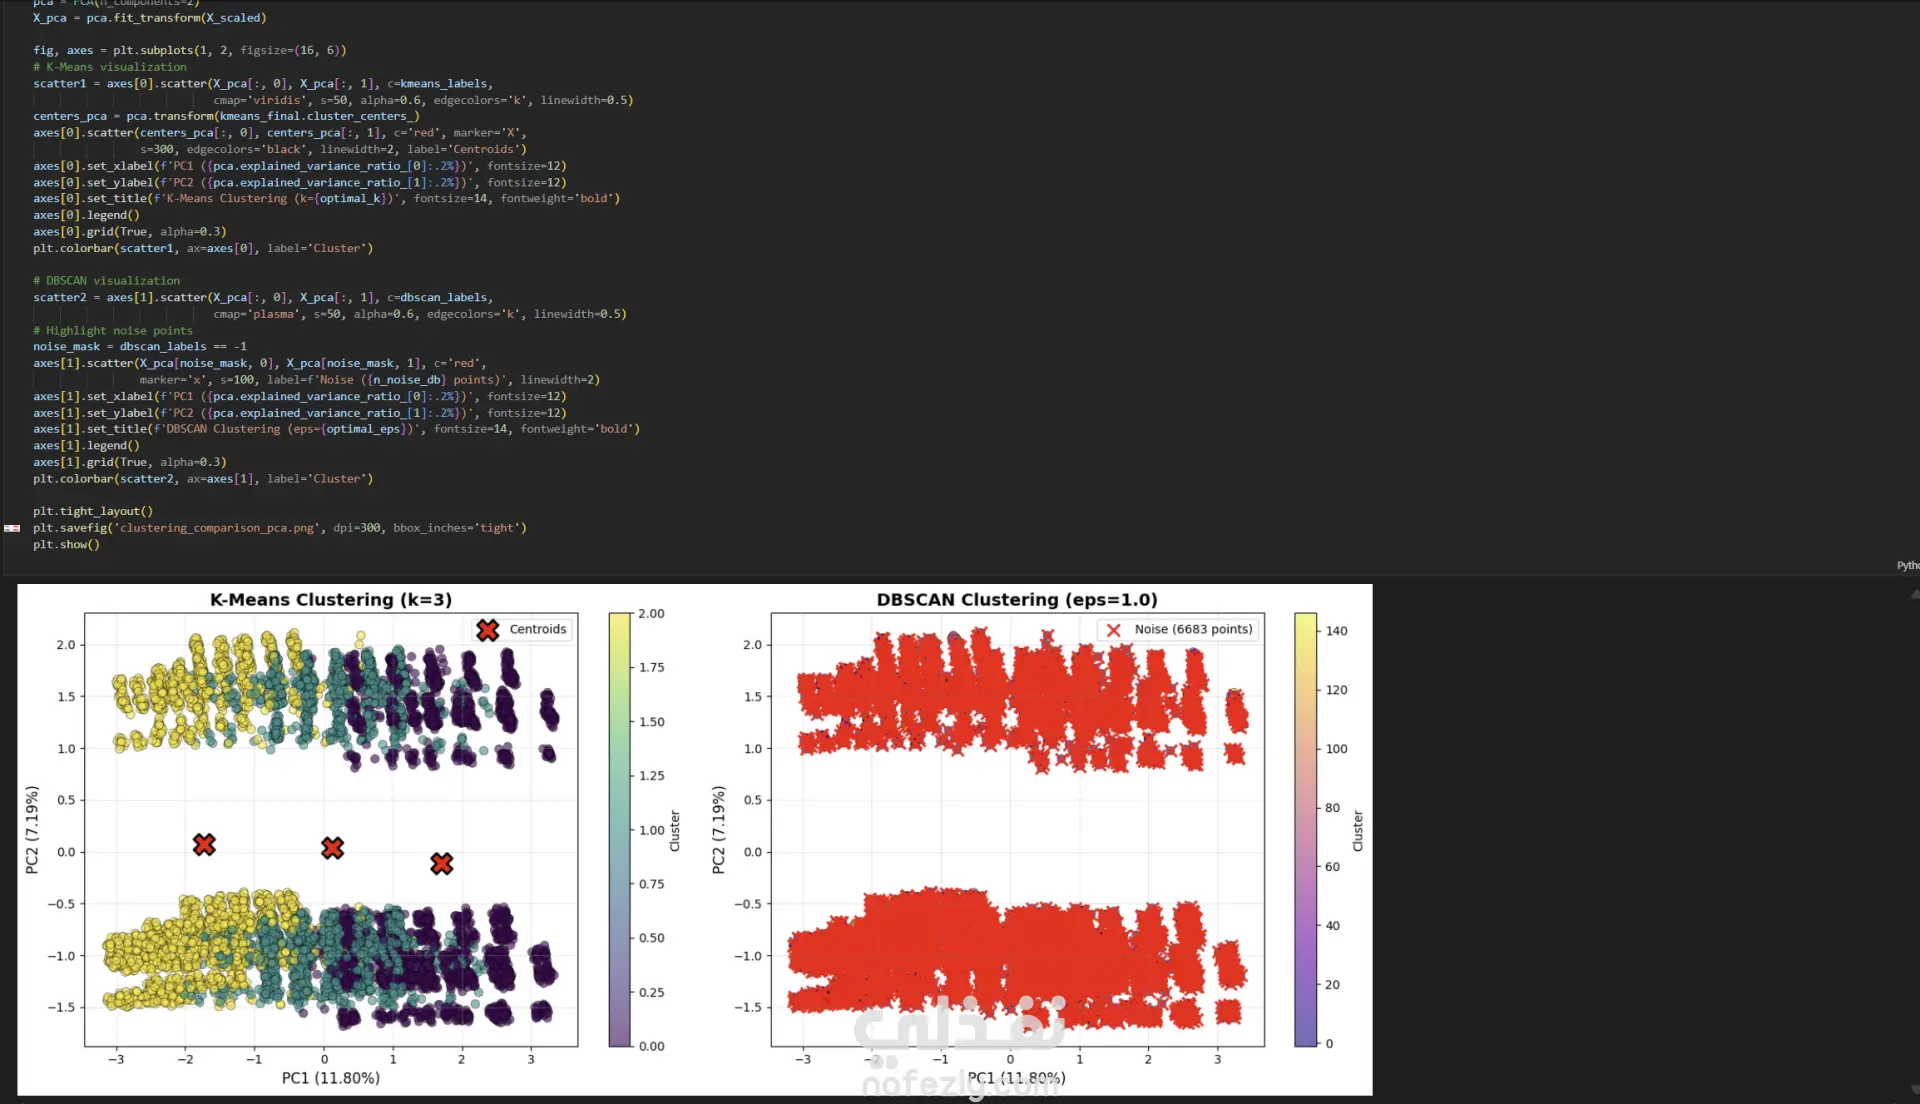Click the PC1 (11.80%) label under K-Means plot
This screenshot has height=1104, width=1920.
pyautogui.click(x=330, y=1078)
